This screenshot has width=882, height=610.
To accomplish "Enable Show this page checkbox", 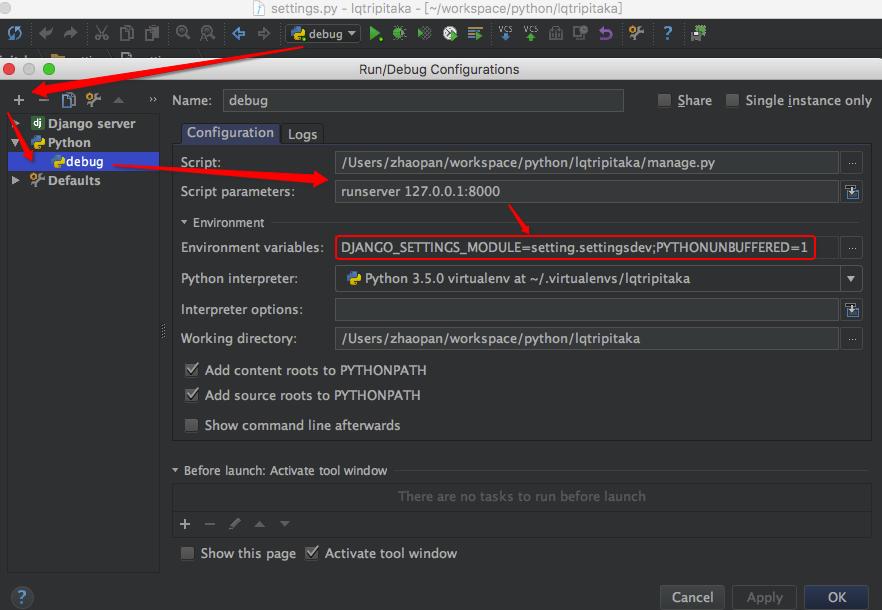I will [187, 553].
